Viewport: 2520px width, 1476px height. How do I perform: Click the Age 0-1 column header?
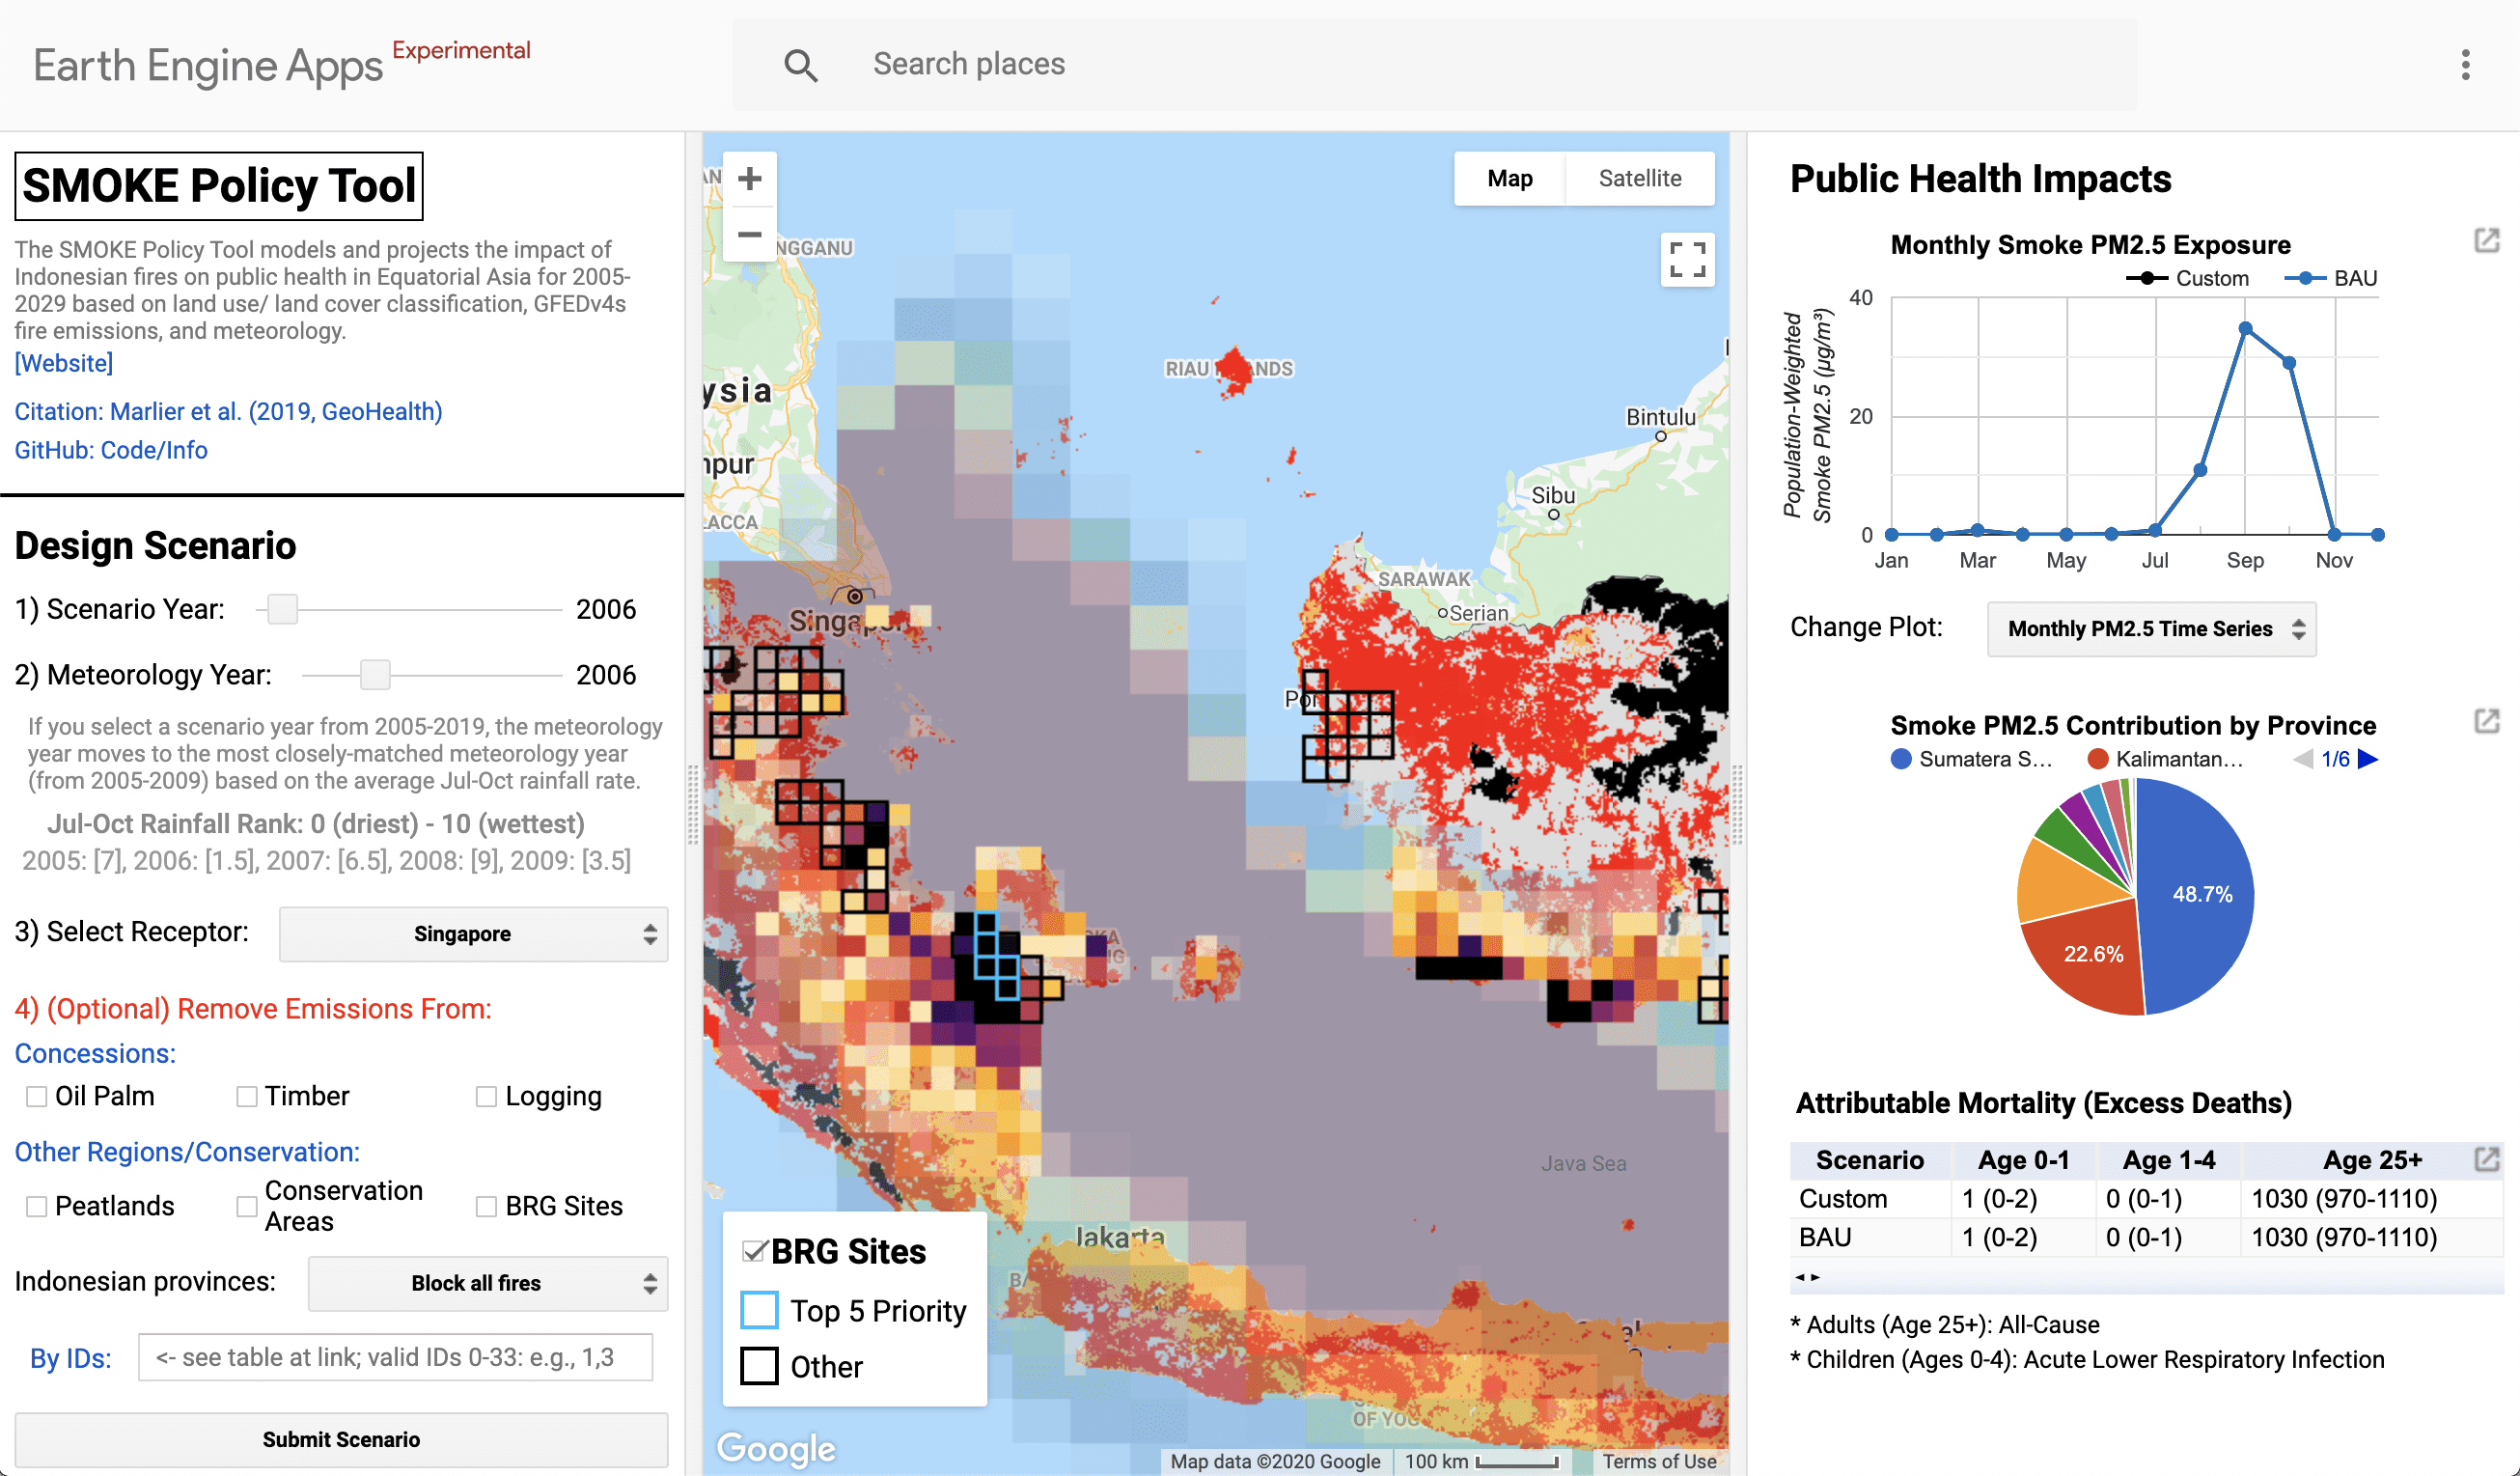coord(2023,1160)
